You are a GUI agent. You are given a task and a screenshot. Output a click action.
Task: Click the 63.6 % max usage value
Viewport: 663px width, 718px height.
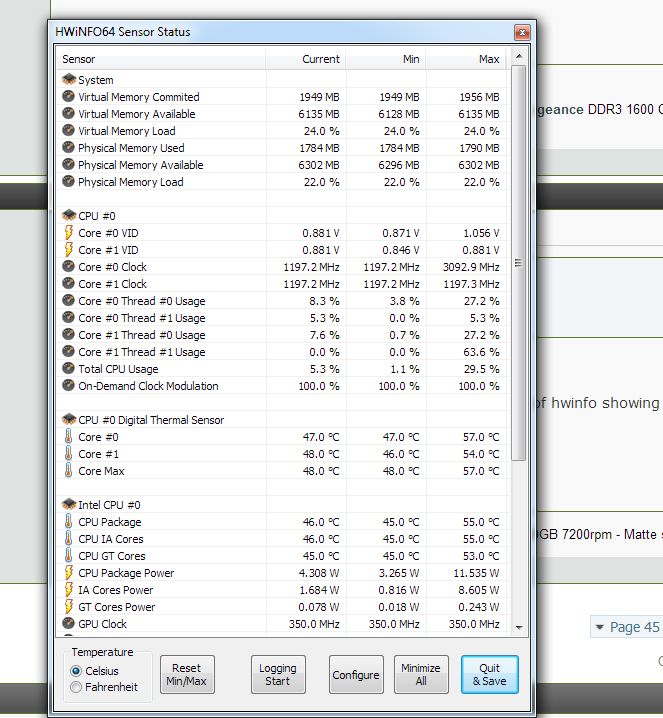(481, 352)
